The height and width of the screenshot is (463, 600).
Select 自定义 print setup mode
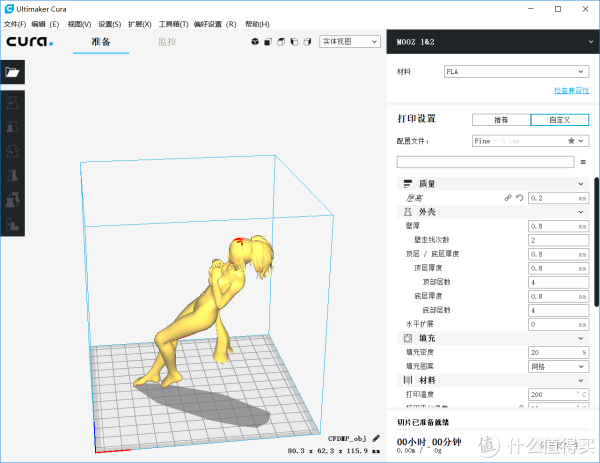[560, 120]
